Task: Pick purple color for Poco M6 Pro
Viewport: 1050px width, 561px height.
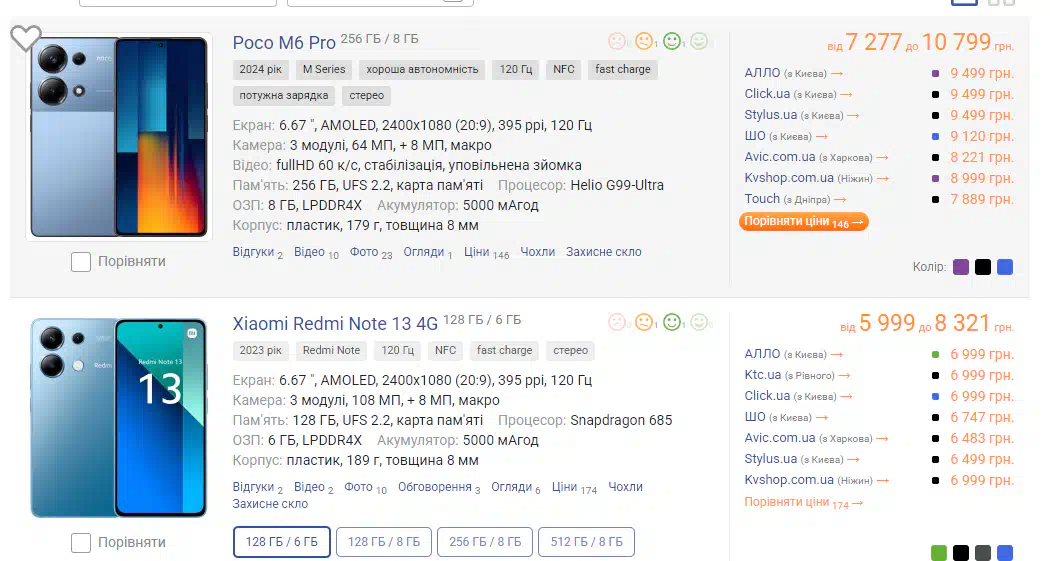Action: click(961, 267)
